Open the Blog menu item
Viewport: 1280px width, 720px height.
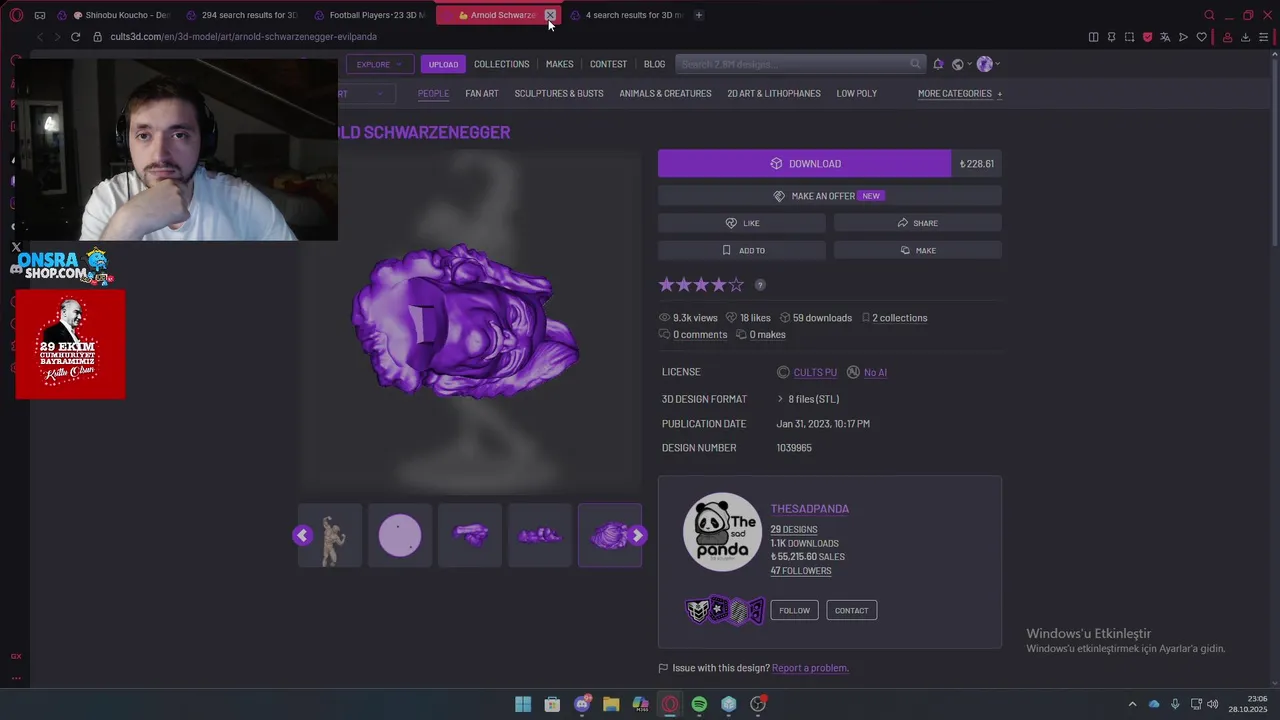tap(654, 64)
